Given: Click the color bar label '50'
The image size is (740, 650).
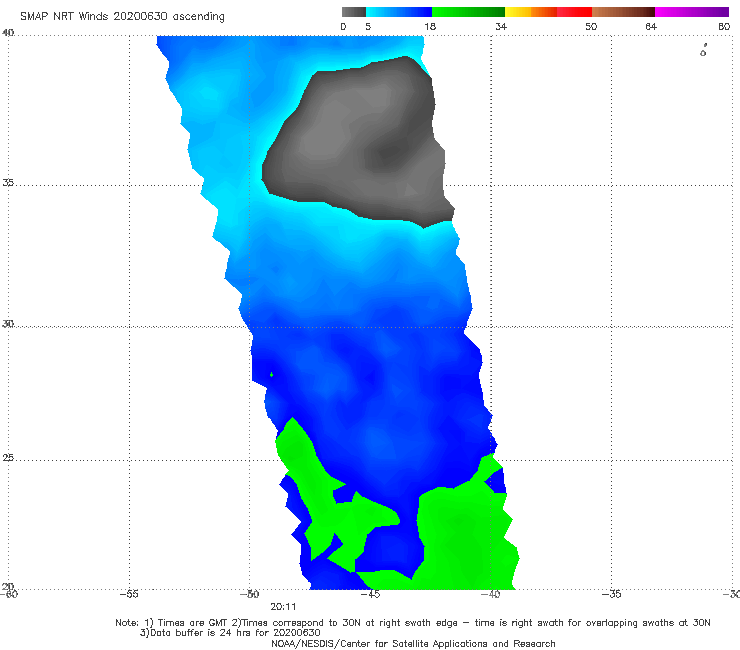Looking at the screenshot, I should point(591,26).
